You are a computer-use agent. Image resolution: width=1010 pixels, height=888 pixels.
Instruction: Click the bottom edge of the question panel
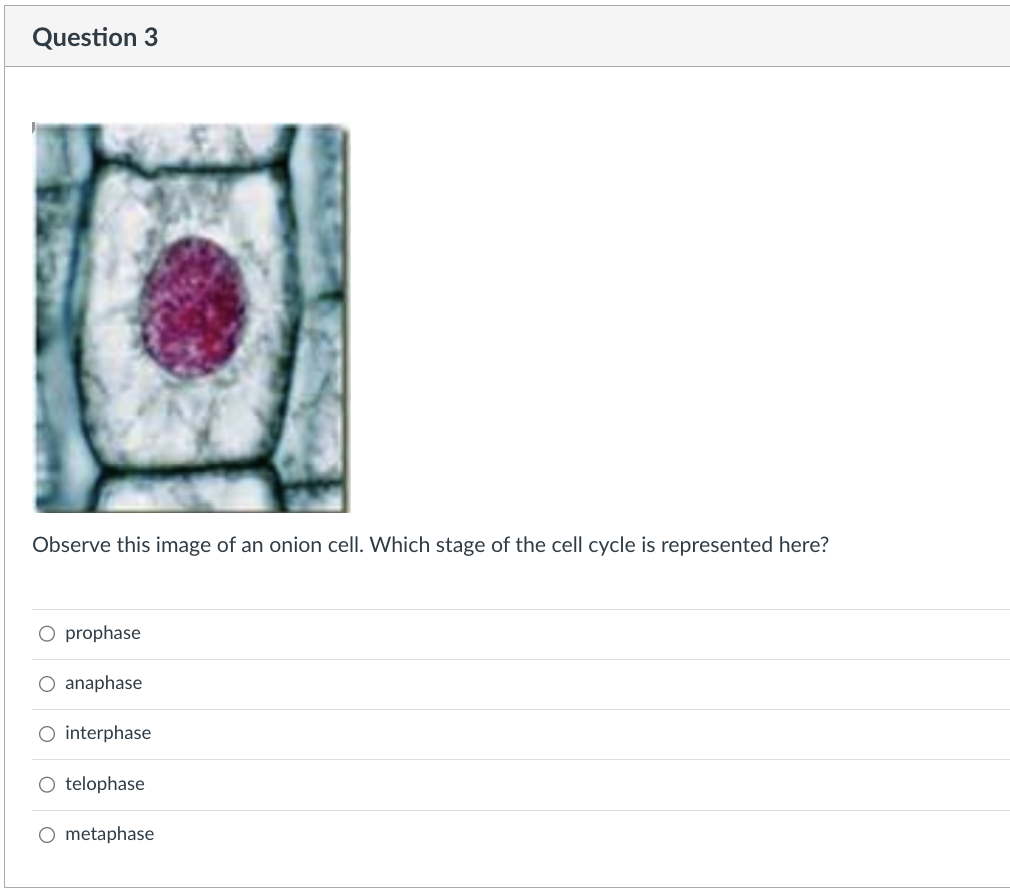[505, 886]
